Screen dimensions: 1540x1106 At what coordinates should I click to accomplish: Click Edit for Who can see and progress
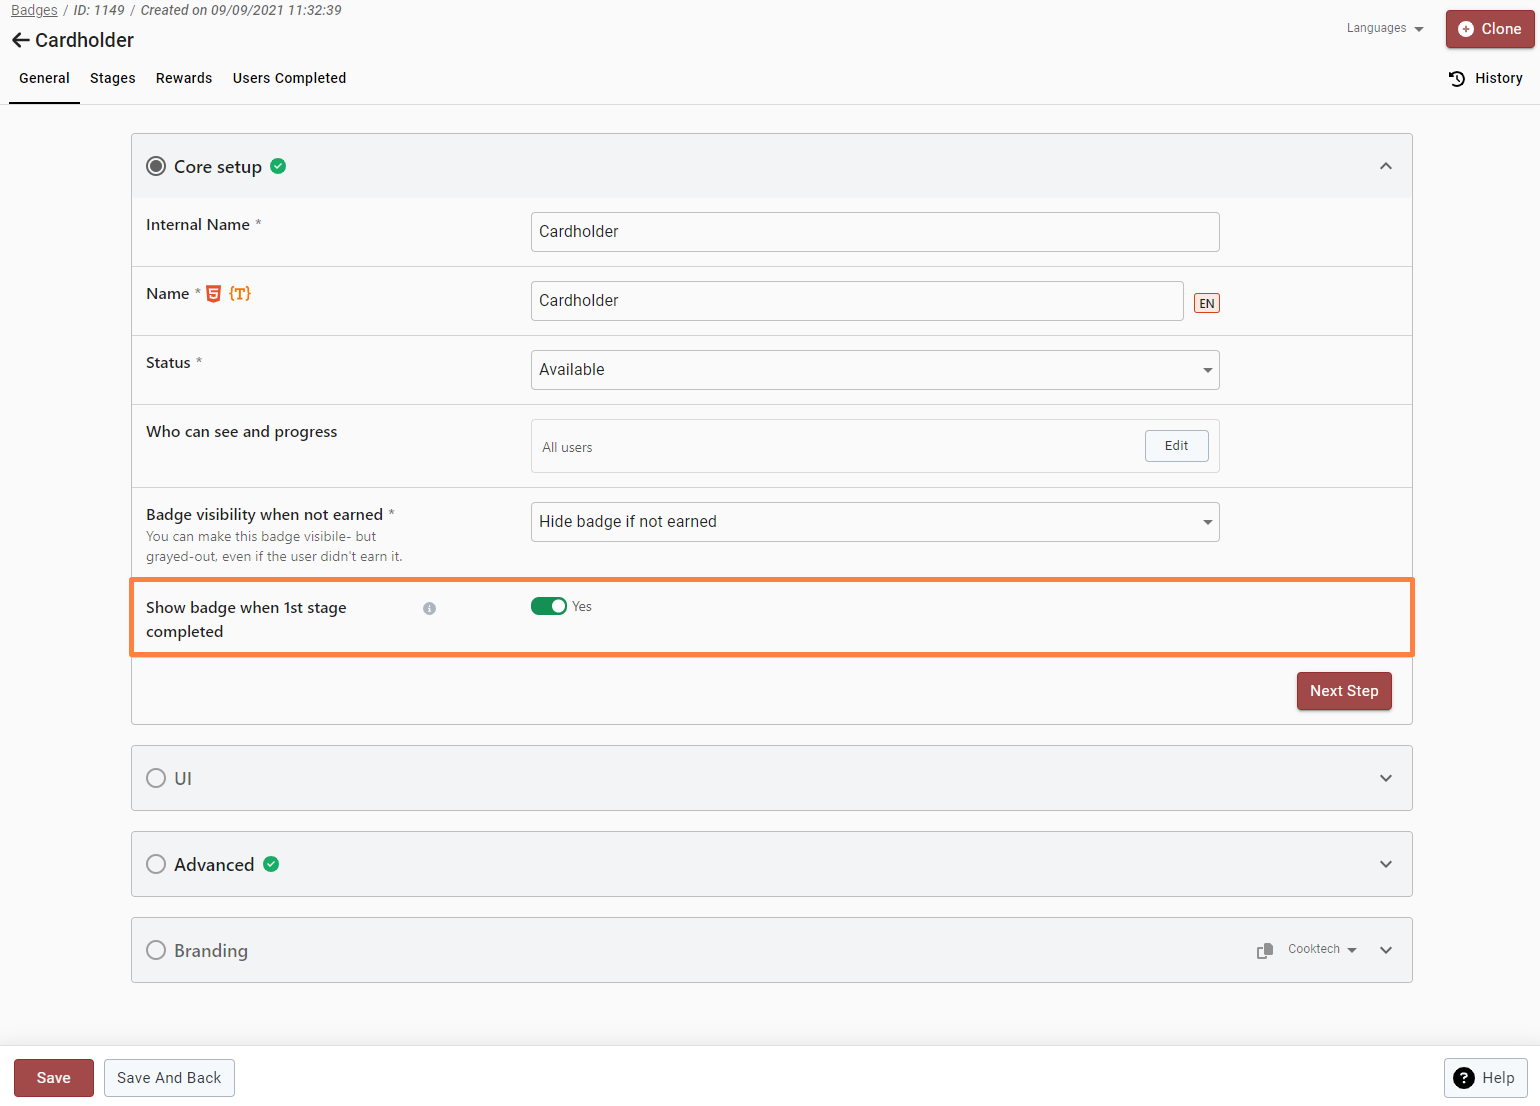tap(1176, 446)
